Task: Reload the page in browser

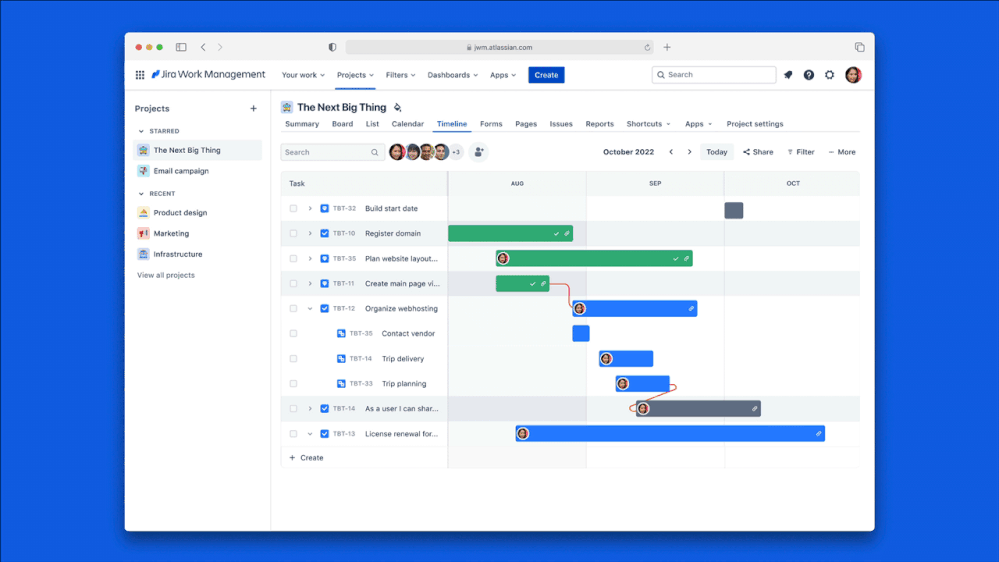Action: (x=647, y=47)
